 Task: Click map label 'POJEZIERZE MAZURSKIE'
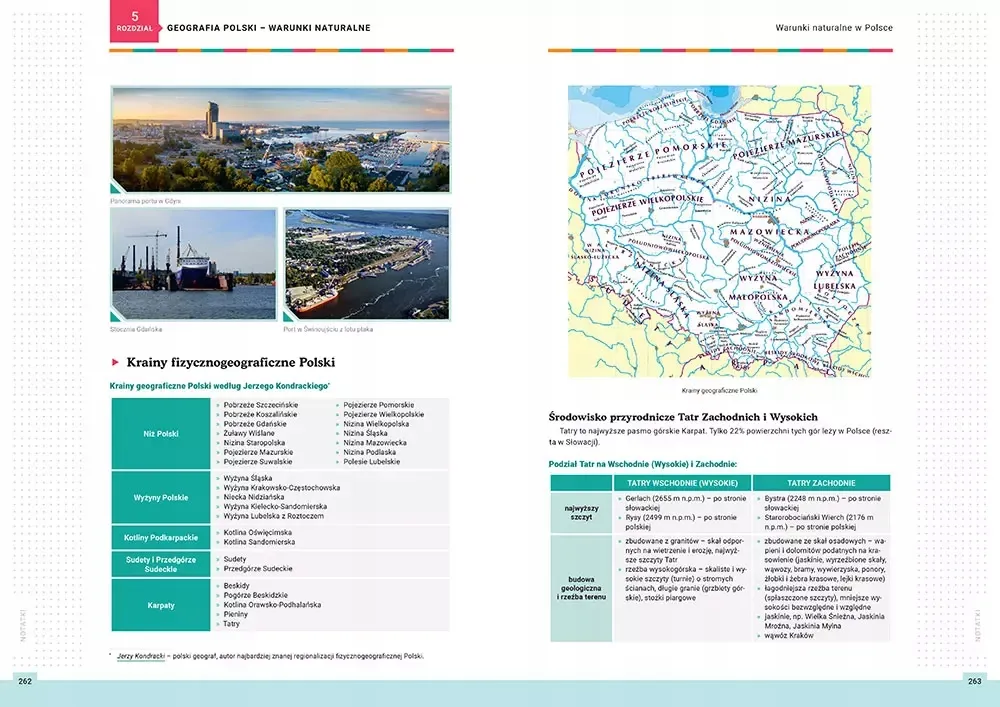(x=786, y=146)
